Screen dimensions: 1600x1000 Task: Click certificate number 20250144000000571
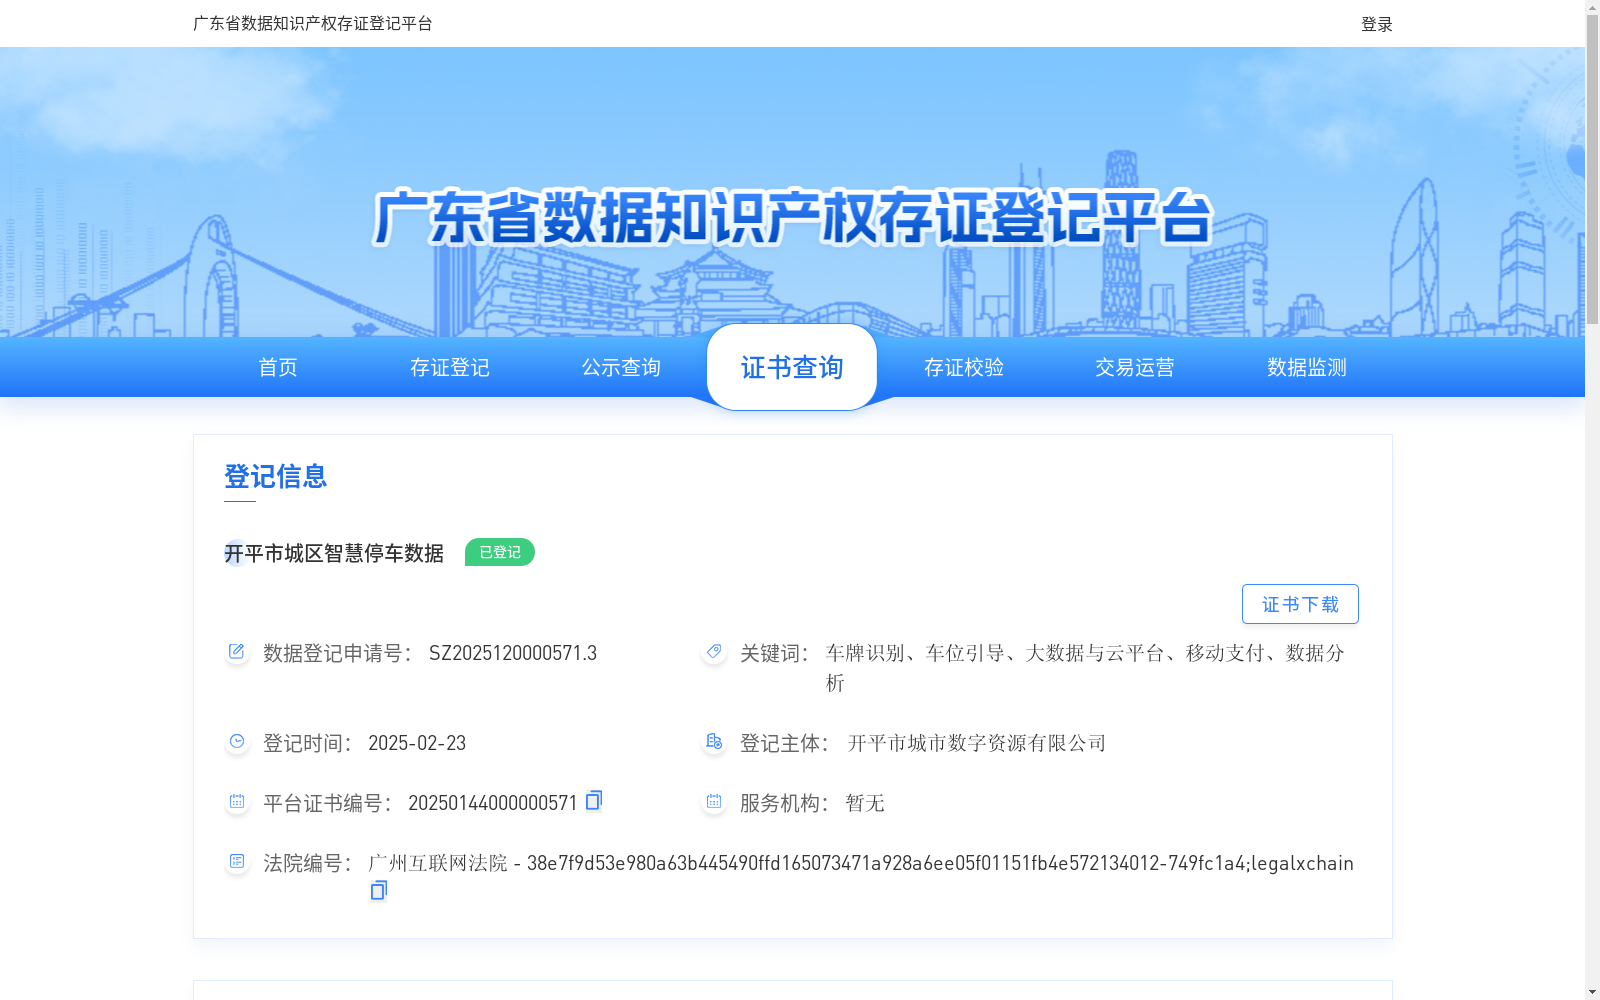tap(493, 803)
